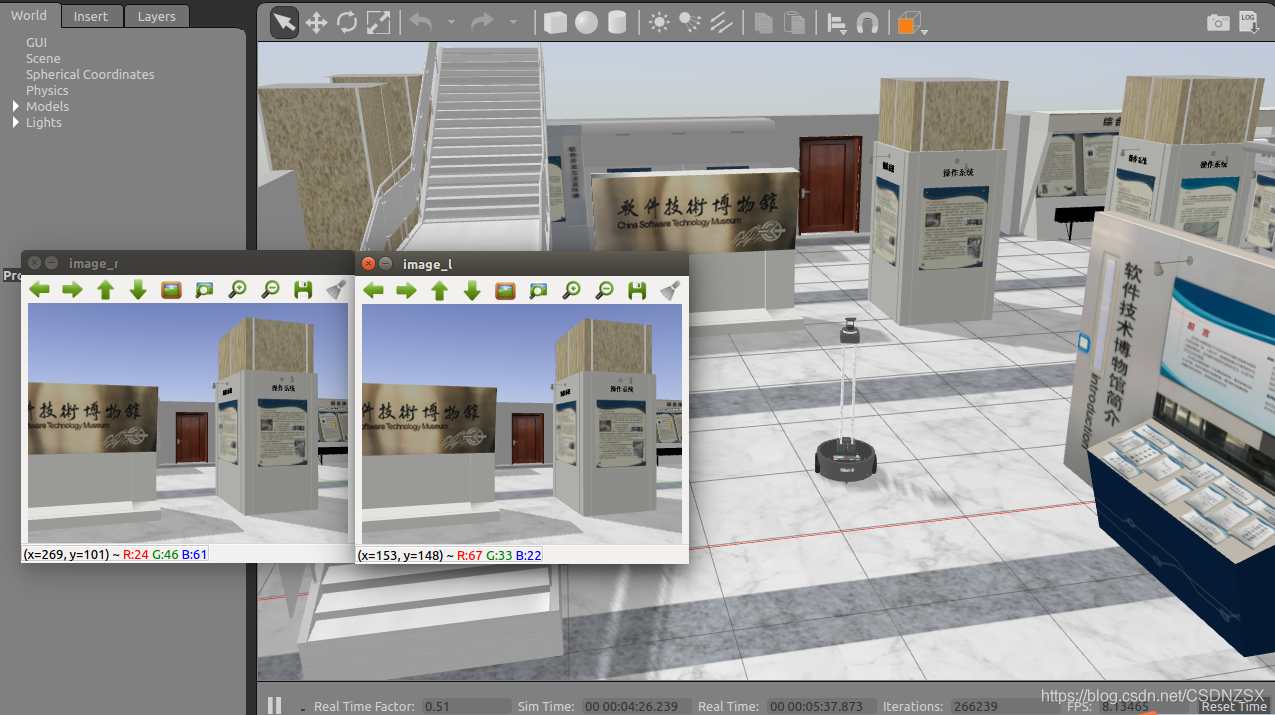
Task: Select the Rotate mode tool
Action: (347, 22)
